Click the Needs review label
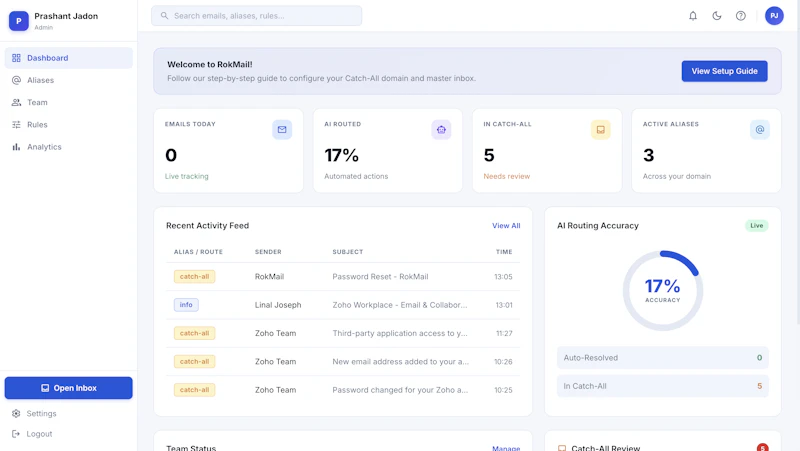The height and width of the screenshot is (451, 800). pos(507,176)
